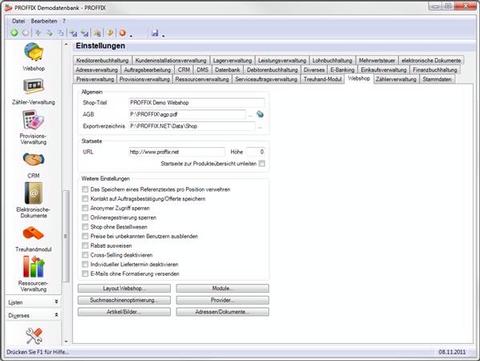Enable 'Cross-Selling deaktivieren' checkbox

[x=85, y=255]
